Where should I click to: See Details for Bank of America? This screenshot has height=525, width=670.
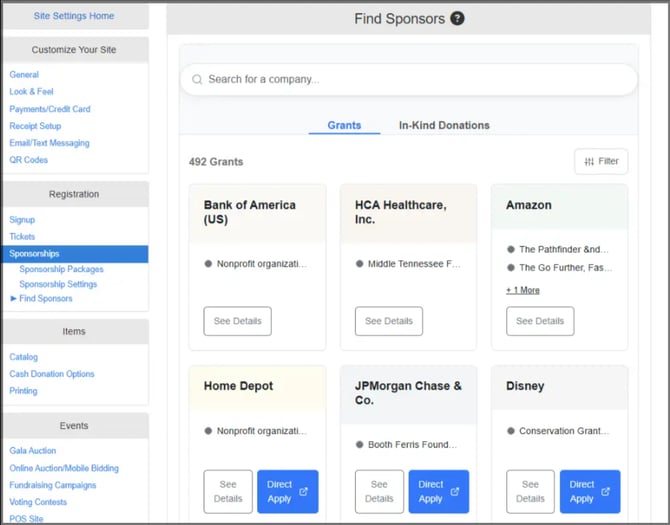(x=237, y=321)
